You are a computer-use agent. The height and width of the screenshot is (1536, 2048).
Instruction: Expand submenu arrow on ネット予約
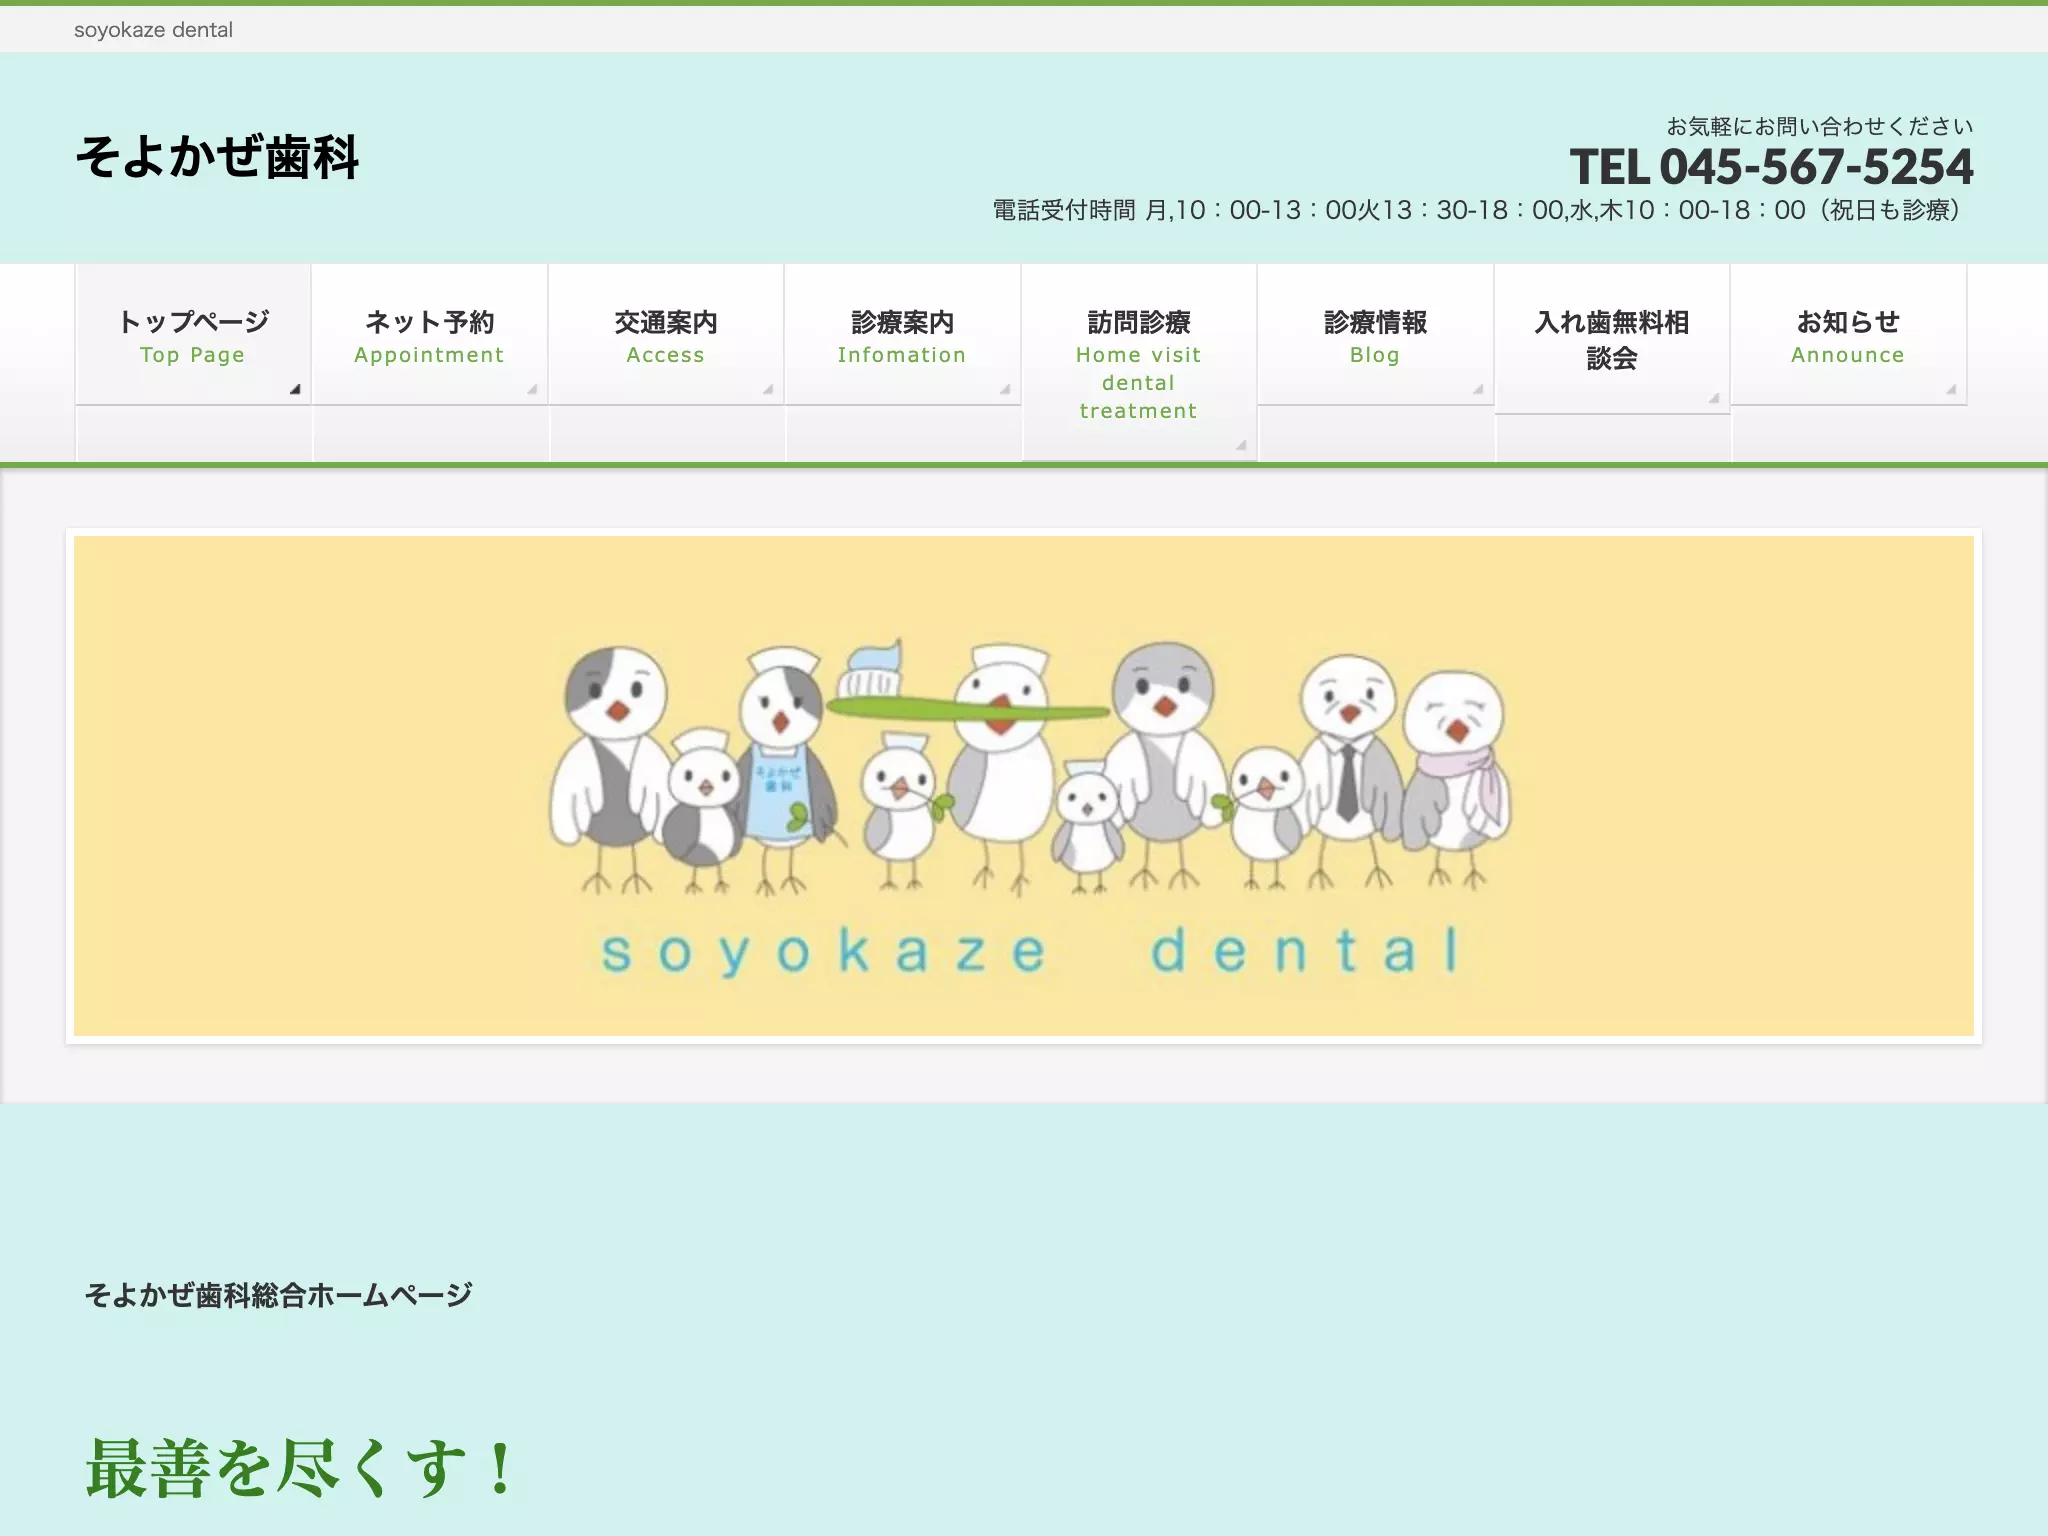532,389
